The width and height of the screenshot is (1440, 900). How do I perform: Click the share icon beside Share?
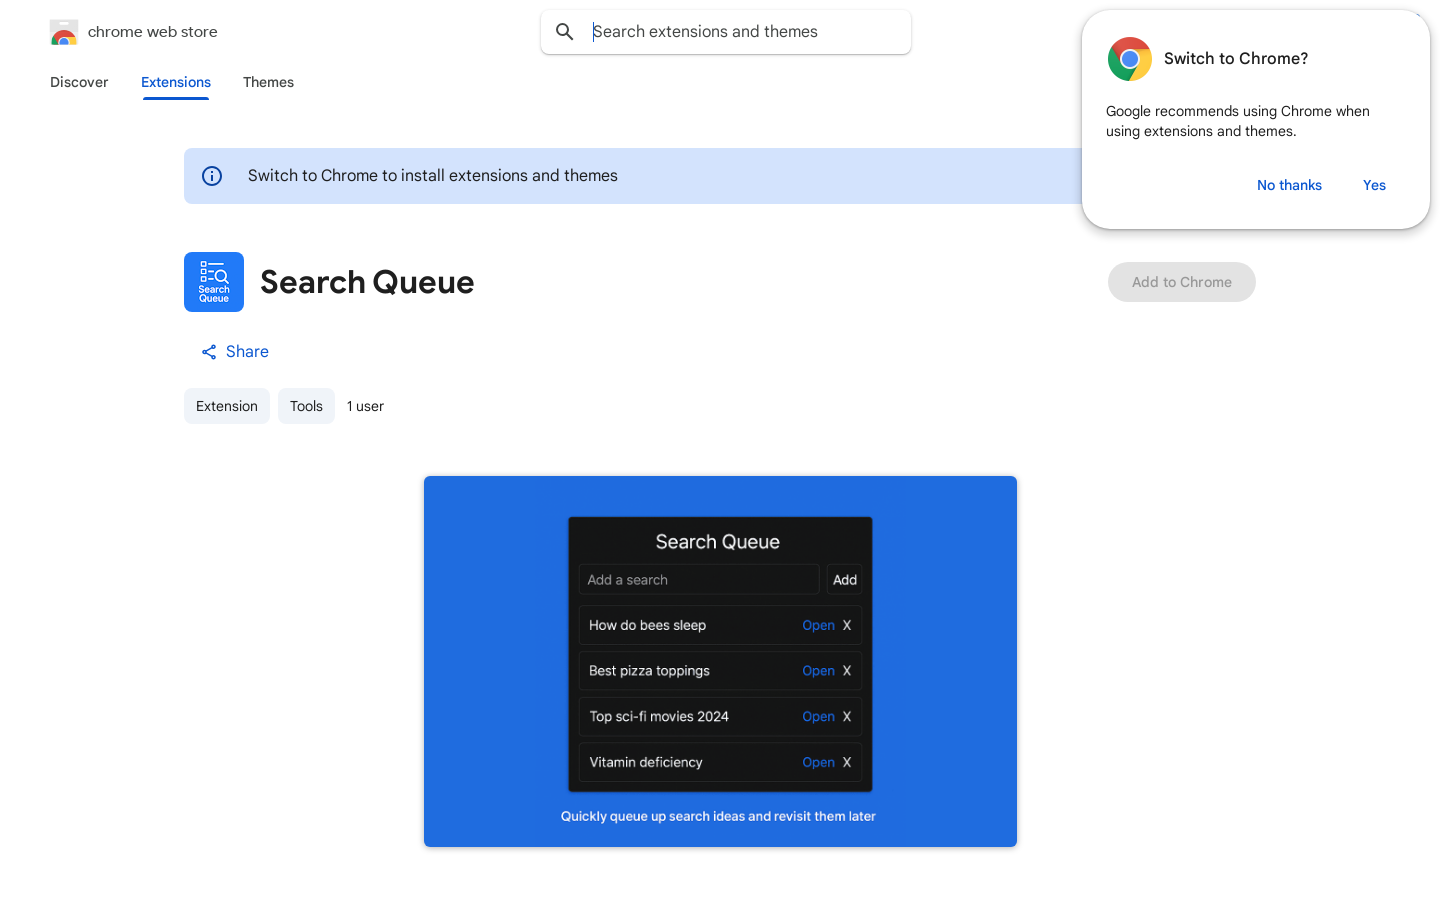pyautogui.click(x=209, y=352)
